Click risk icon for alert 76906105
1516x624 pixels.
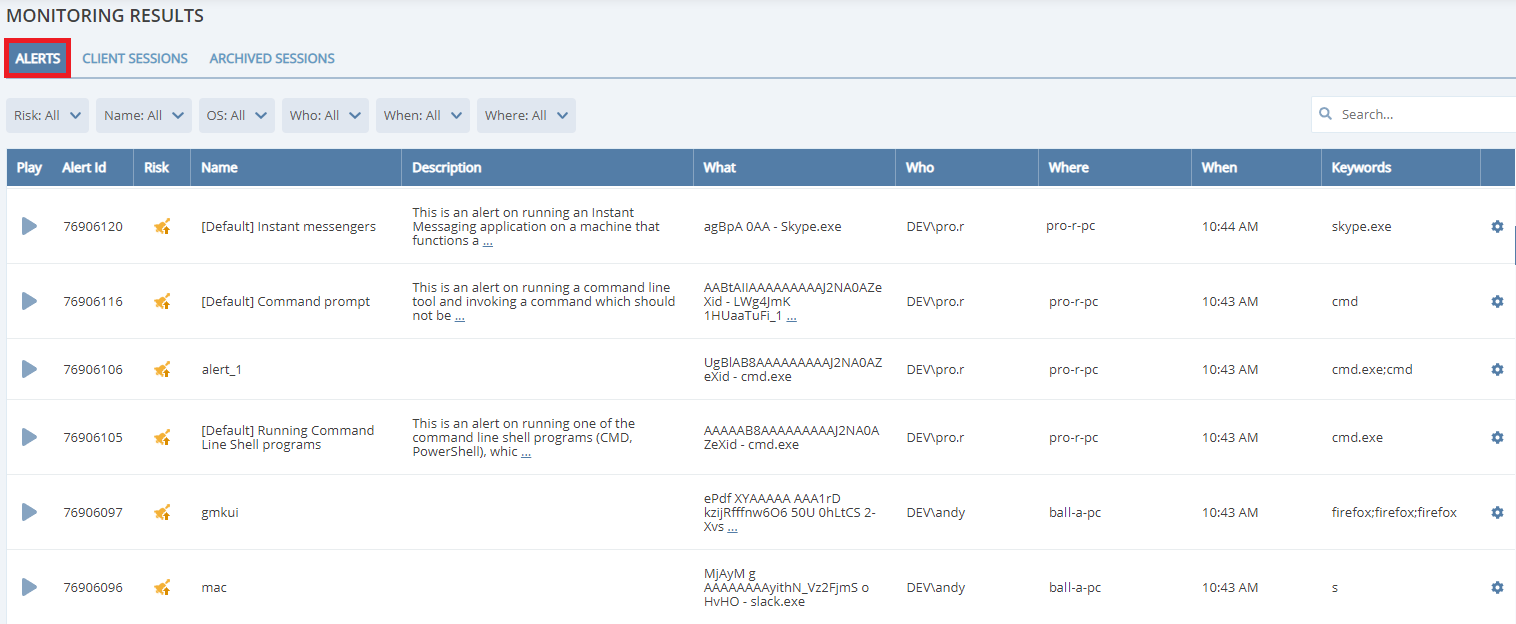(161, 437)
